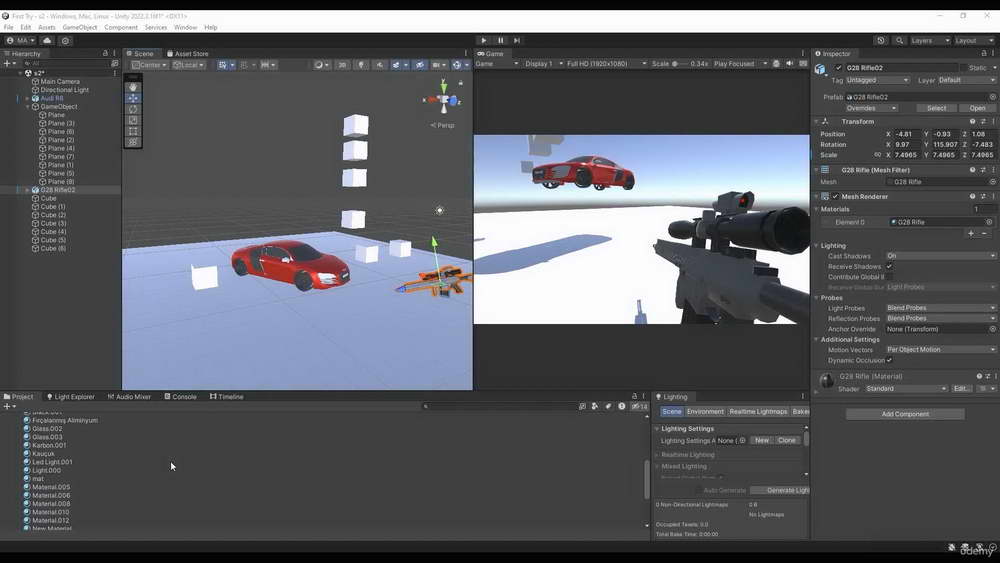Click the prefab Open button
The height and width of the screenshot is (563, 1000).
(x=977, y=108)
